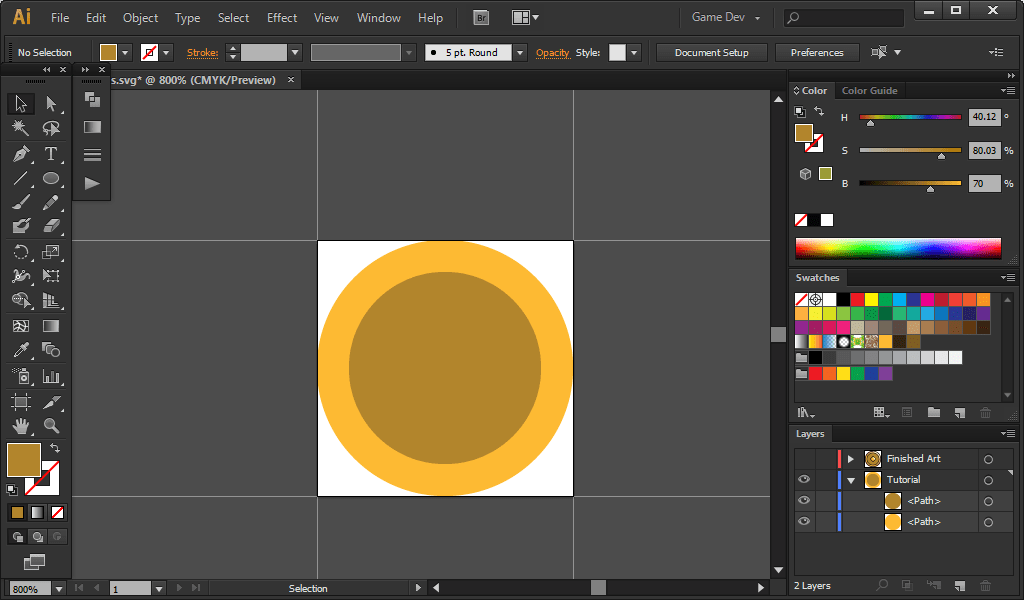
Task: Pick the Eyedropper tool
Action: (20, 350)
